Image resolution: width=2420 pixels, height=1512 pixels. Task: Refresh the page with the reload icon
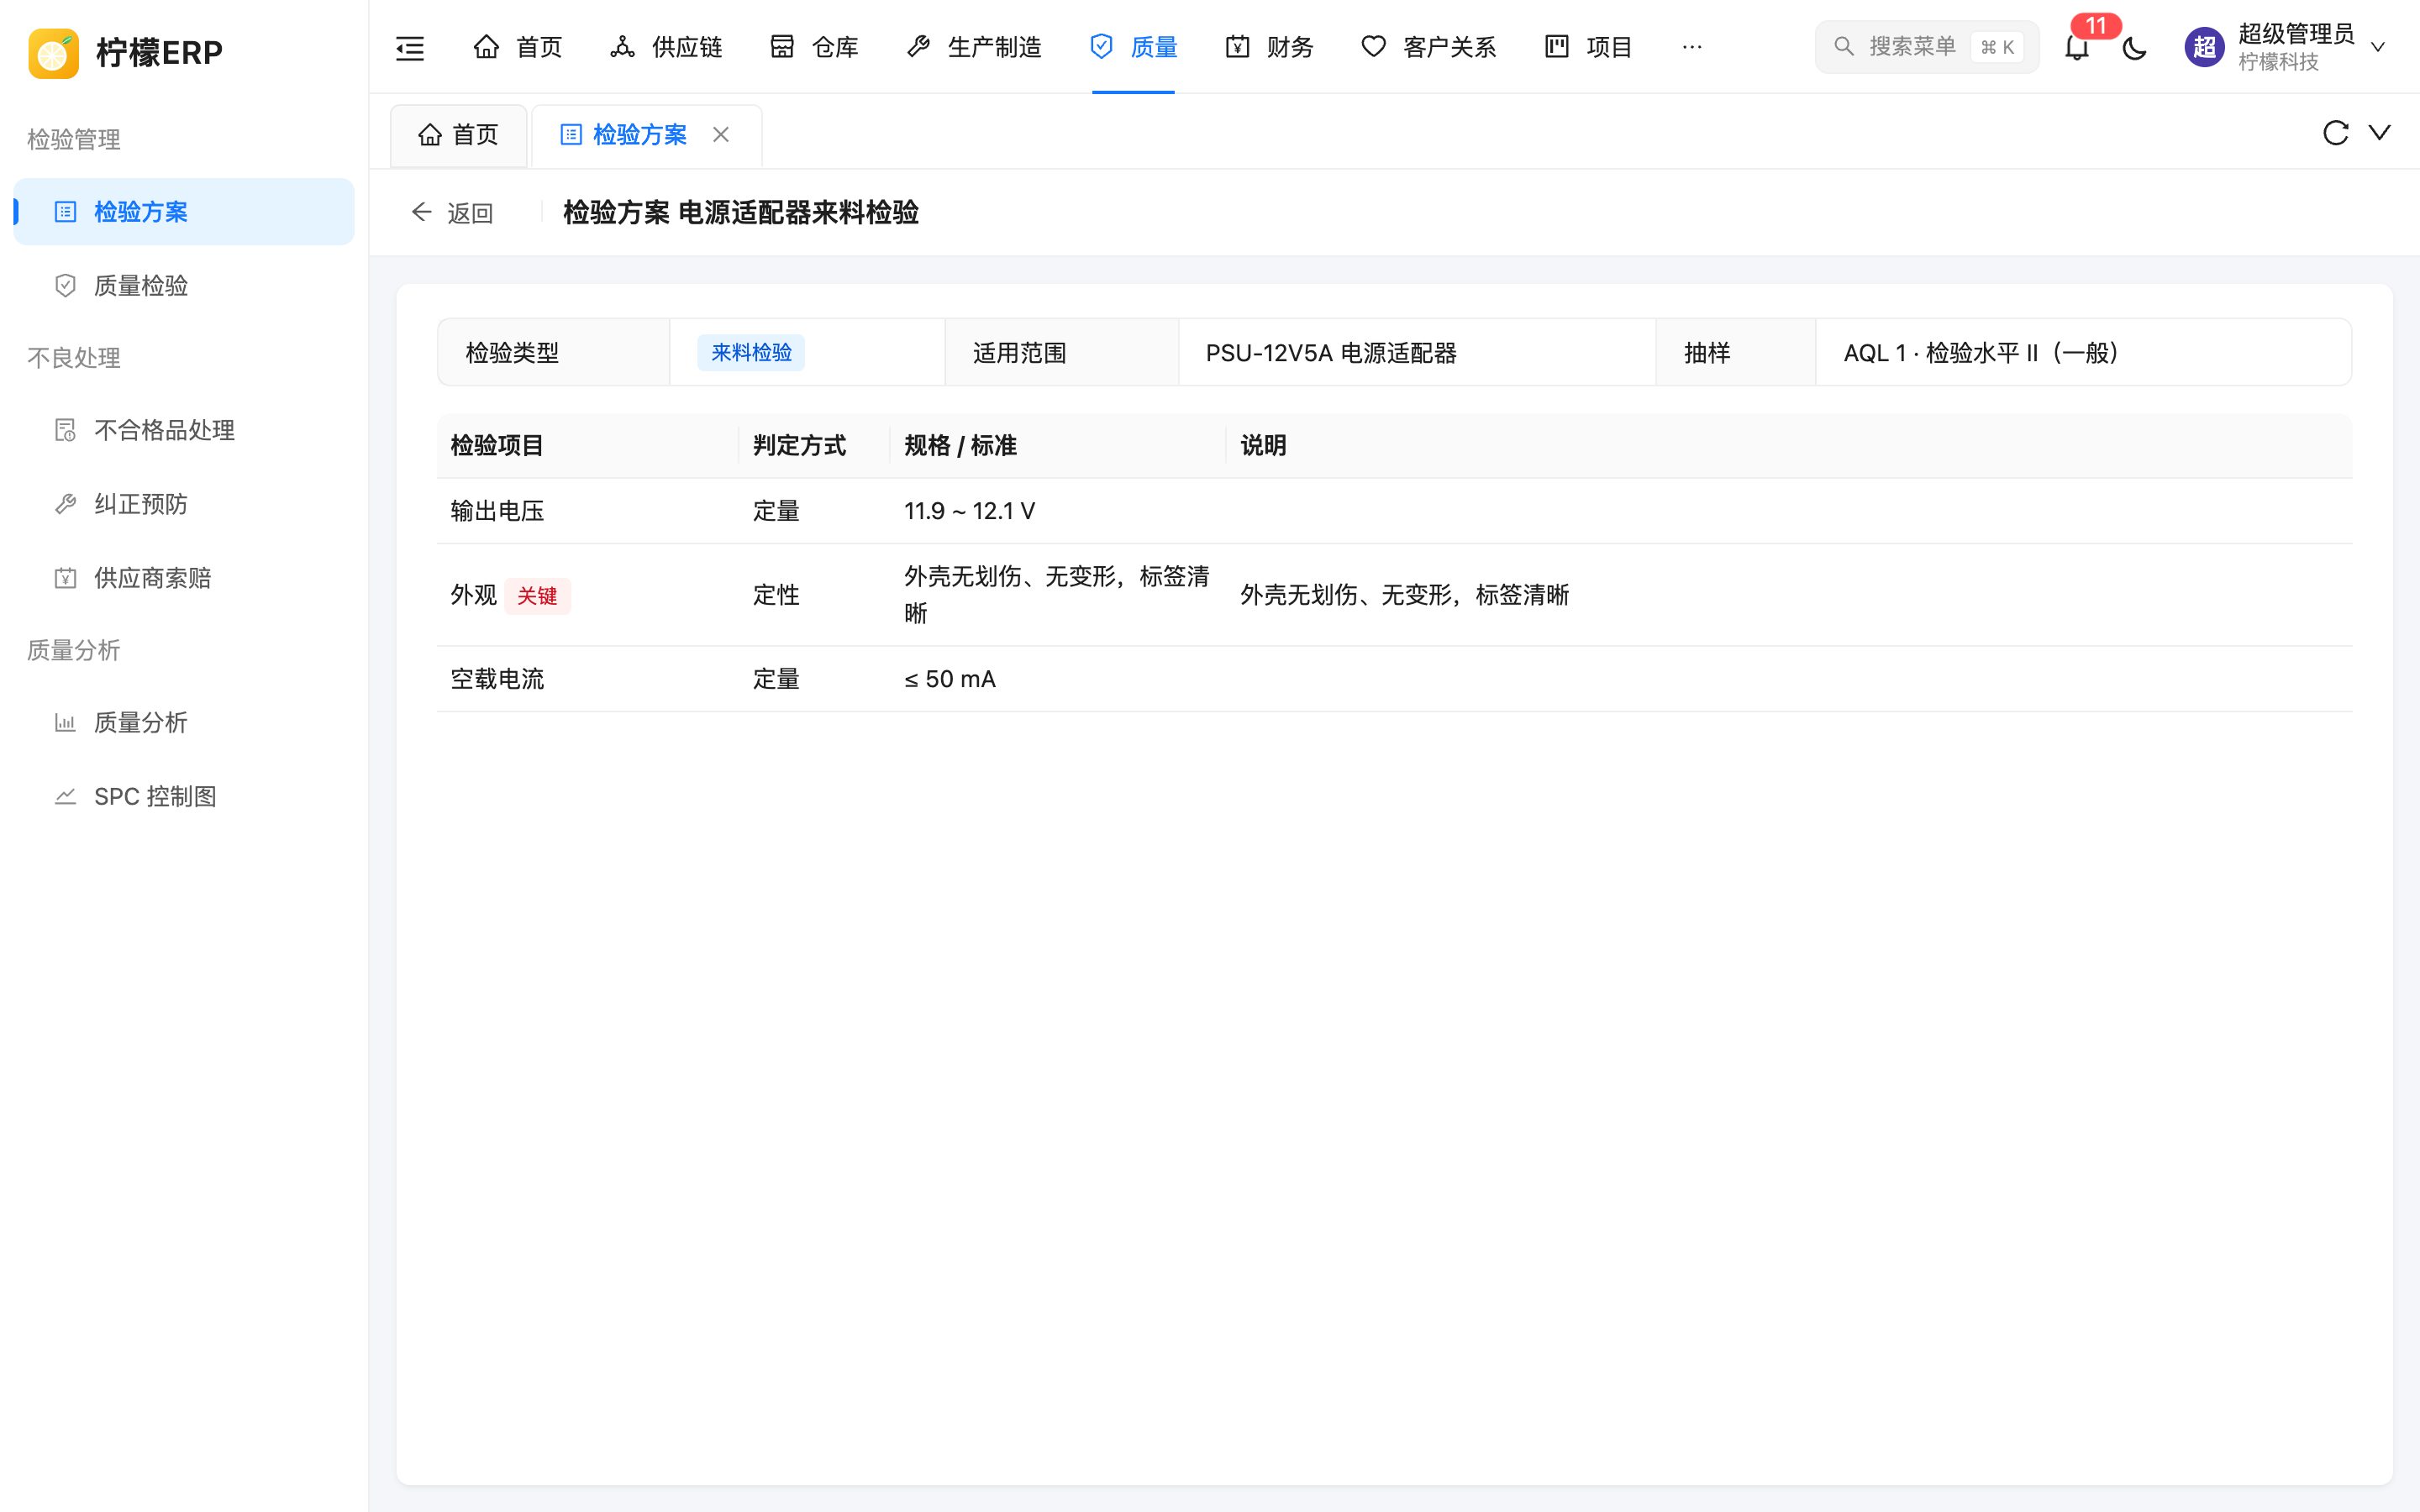[x=2335, y=133]
